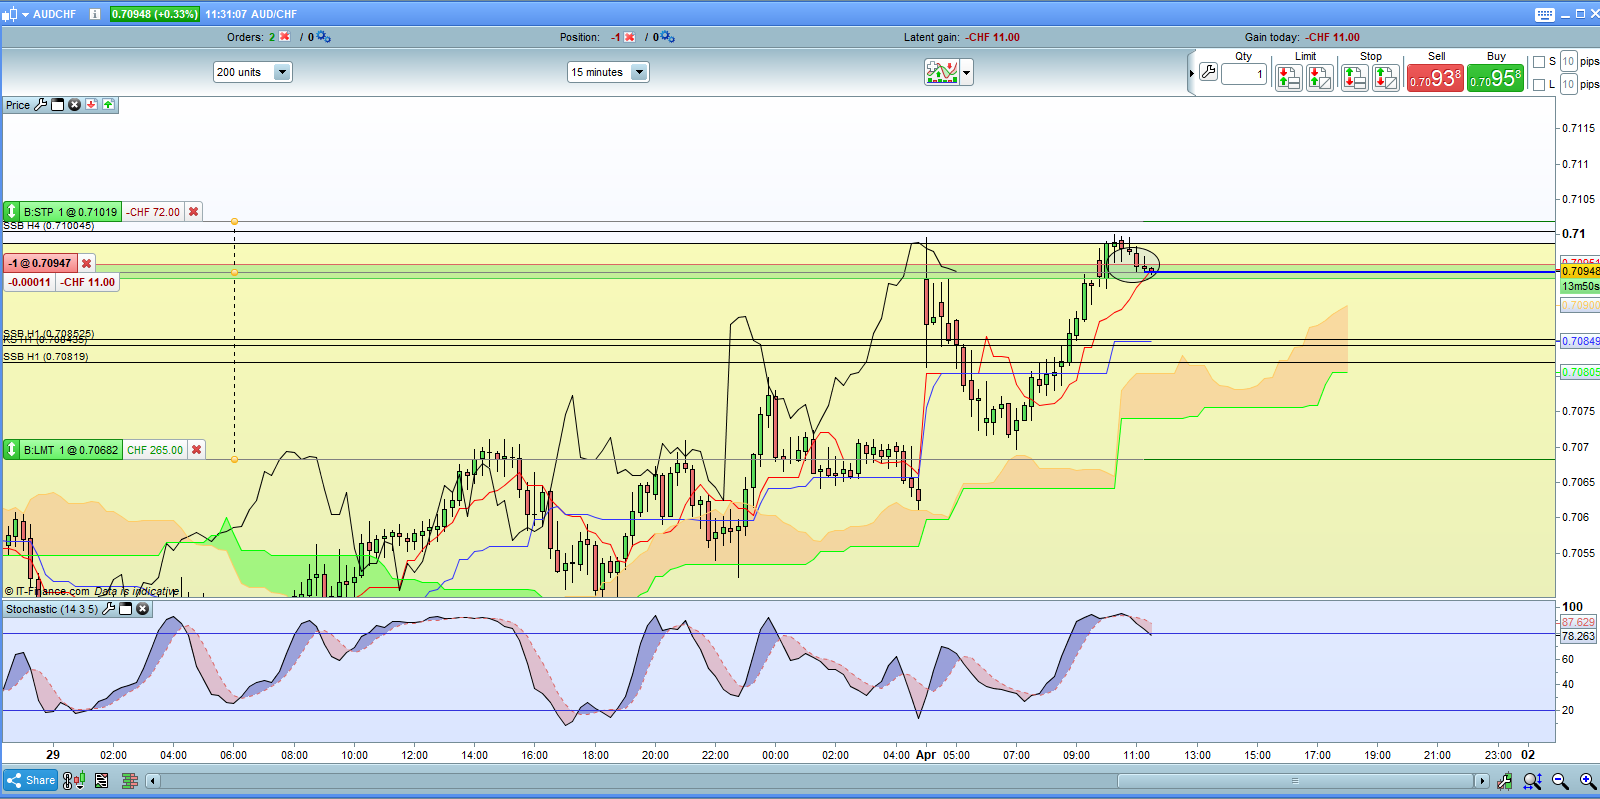Screen dimensions: 1600x799
Task: Click the second Stop order icon
Action: coord(1386,77)
